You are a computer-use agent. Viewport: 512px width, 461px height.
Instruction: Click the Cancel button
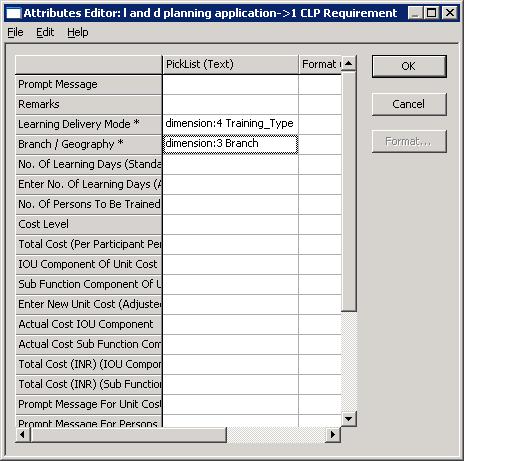pos(409,104)
